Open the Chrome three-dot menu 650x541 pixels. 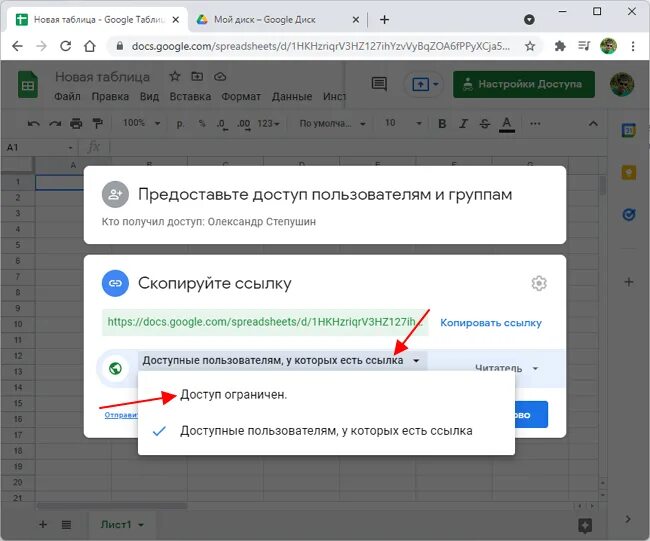633,46
